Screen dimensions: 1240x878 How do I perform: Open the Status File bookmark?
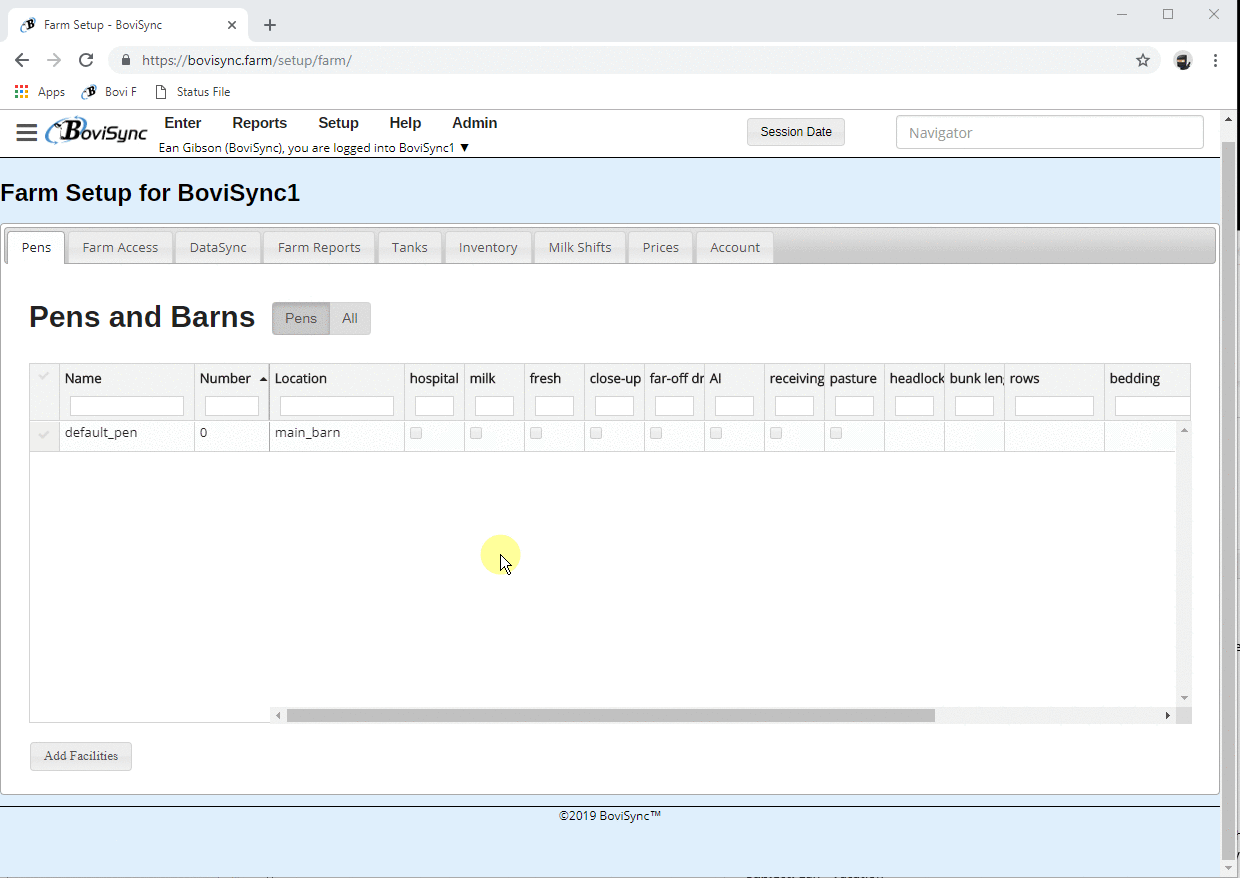point(192,92)
